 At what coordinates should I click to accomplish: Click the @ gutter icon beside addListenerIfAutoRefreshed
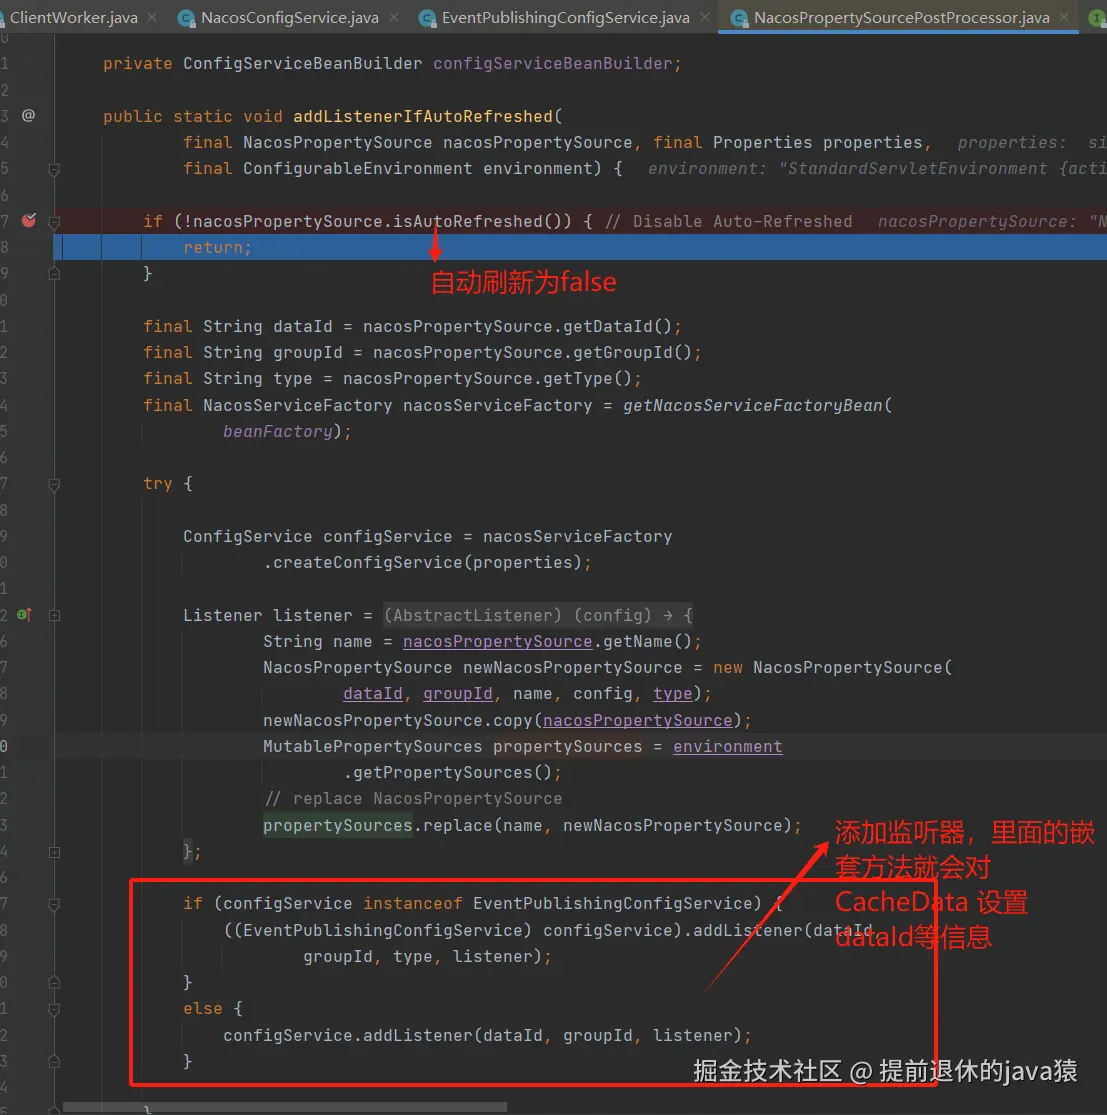(x=28, y=115)
